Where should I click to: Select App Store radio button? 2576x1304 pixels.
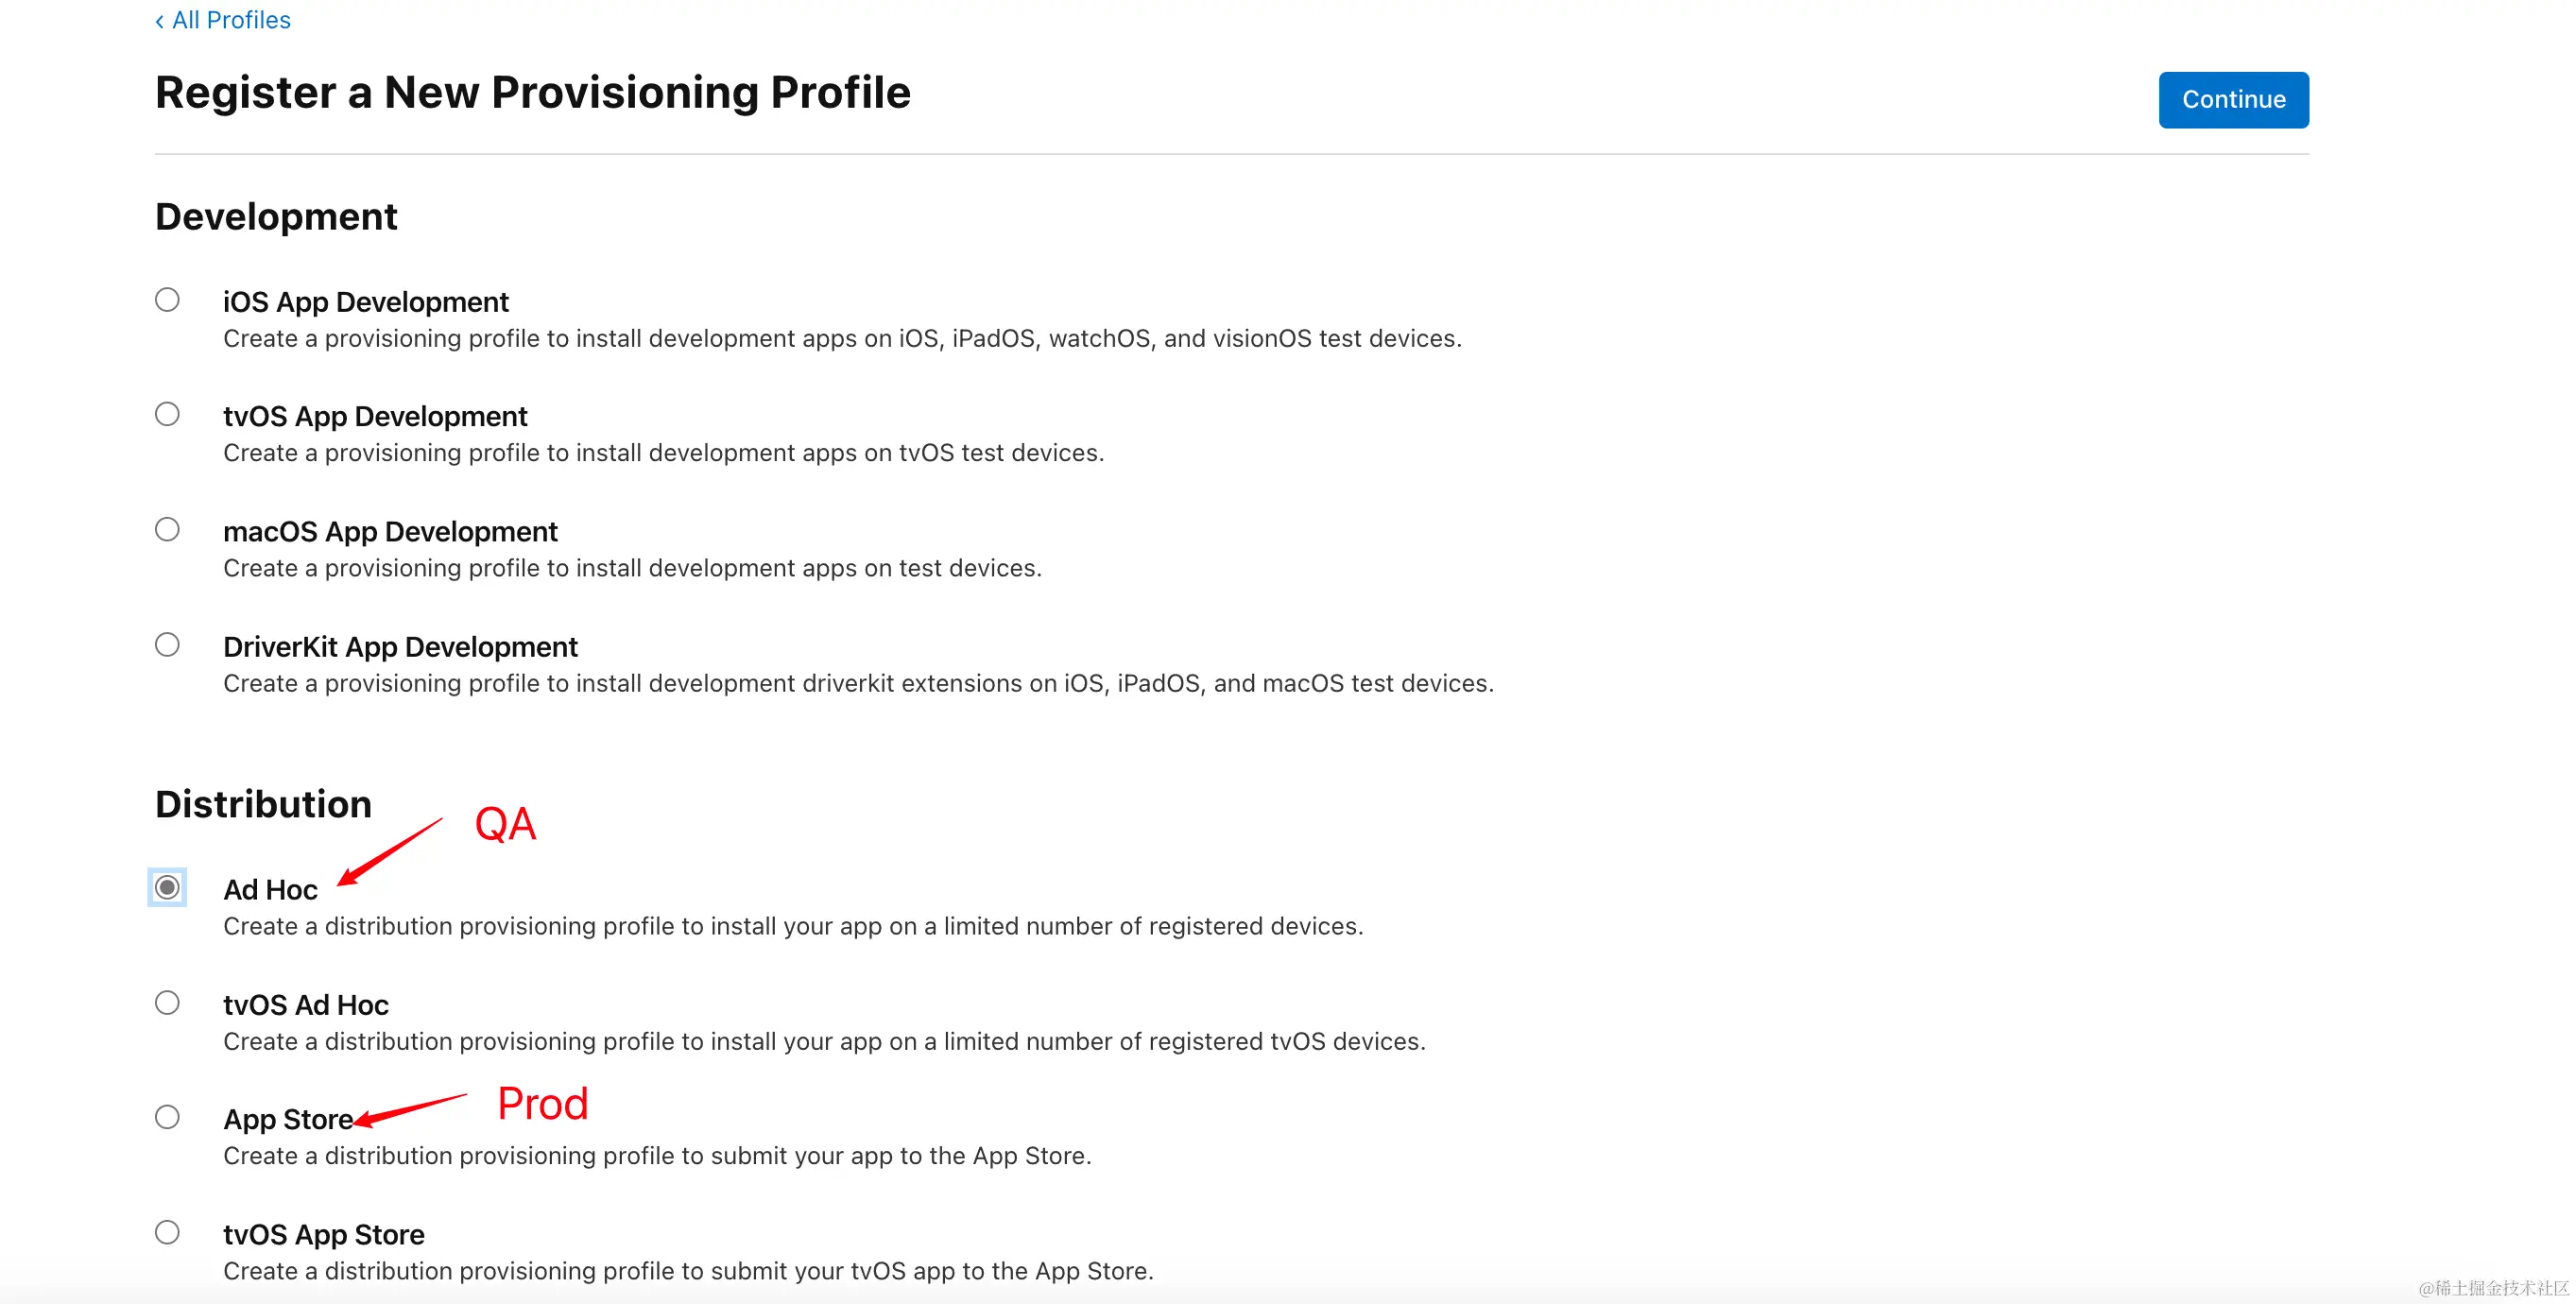pos(167,1117)
